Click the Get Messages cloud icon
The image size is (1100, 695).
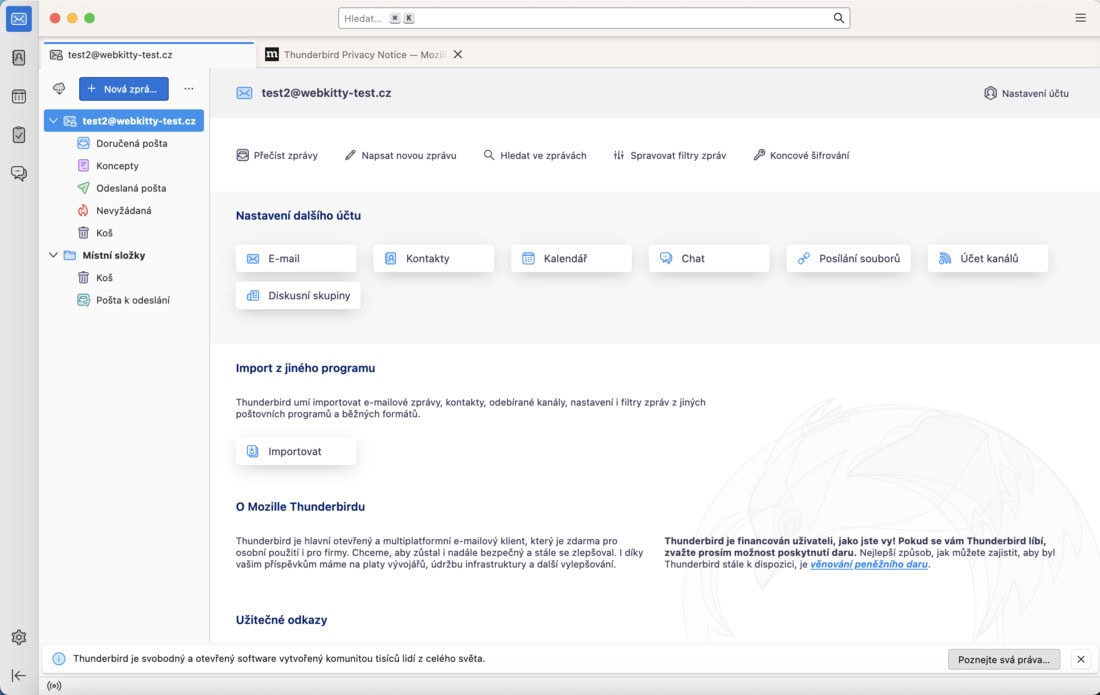pos(59,88)
